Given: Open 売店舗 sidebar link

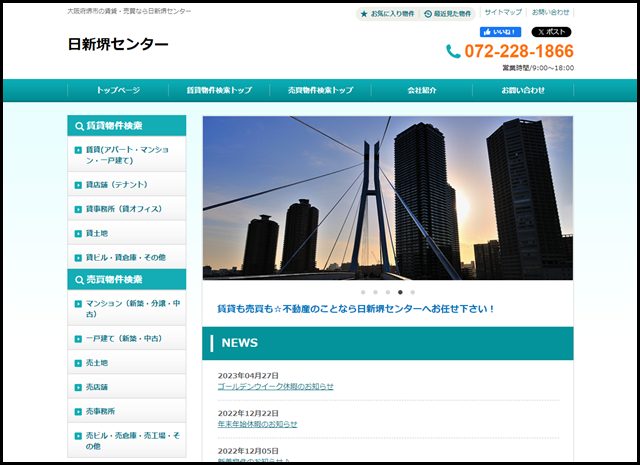Looking at the screenshot, I should point(127,387).
